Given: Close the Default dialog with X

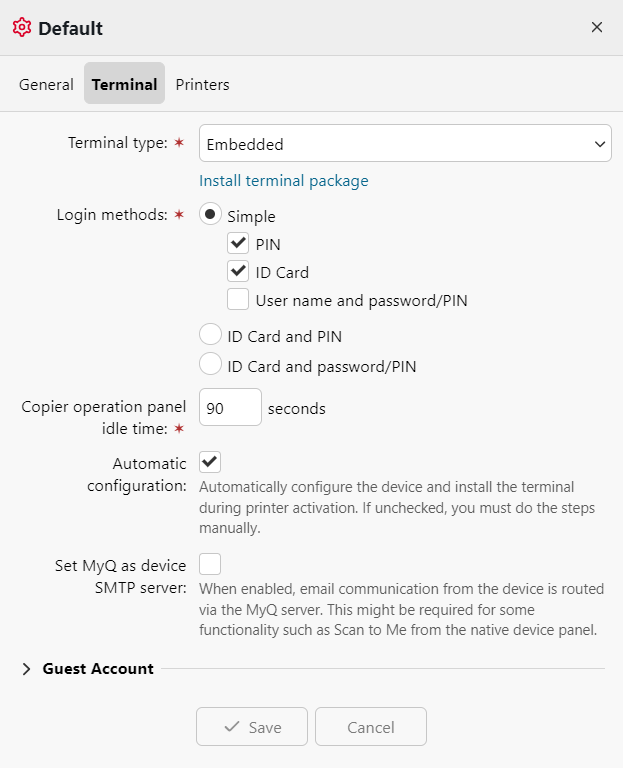Looking at the screenshot, I should click(x=597, y=27).
